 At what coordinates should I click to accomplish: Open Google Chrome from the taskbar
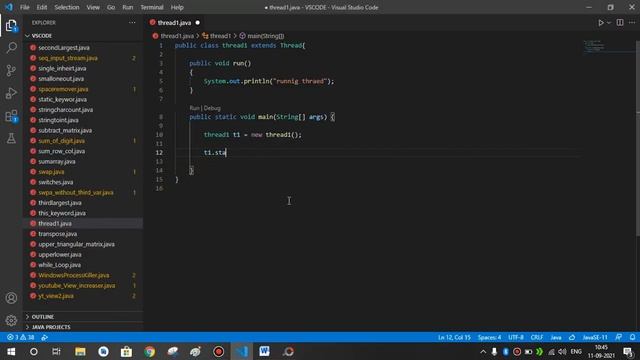[149, 351]
